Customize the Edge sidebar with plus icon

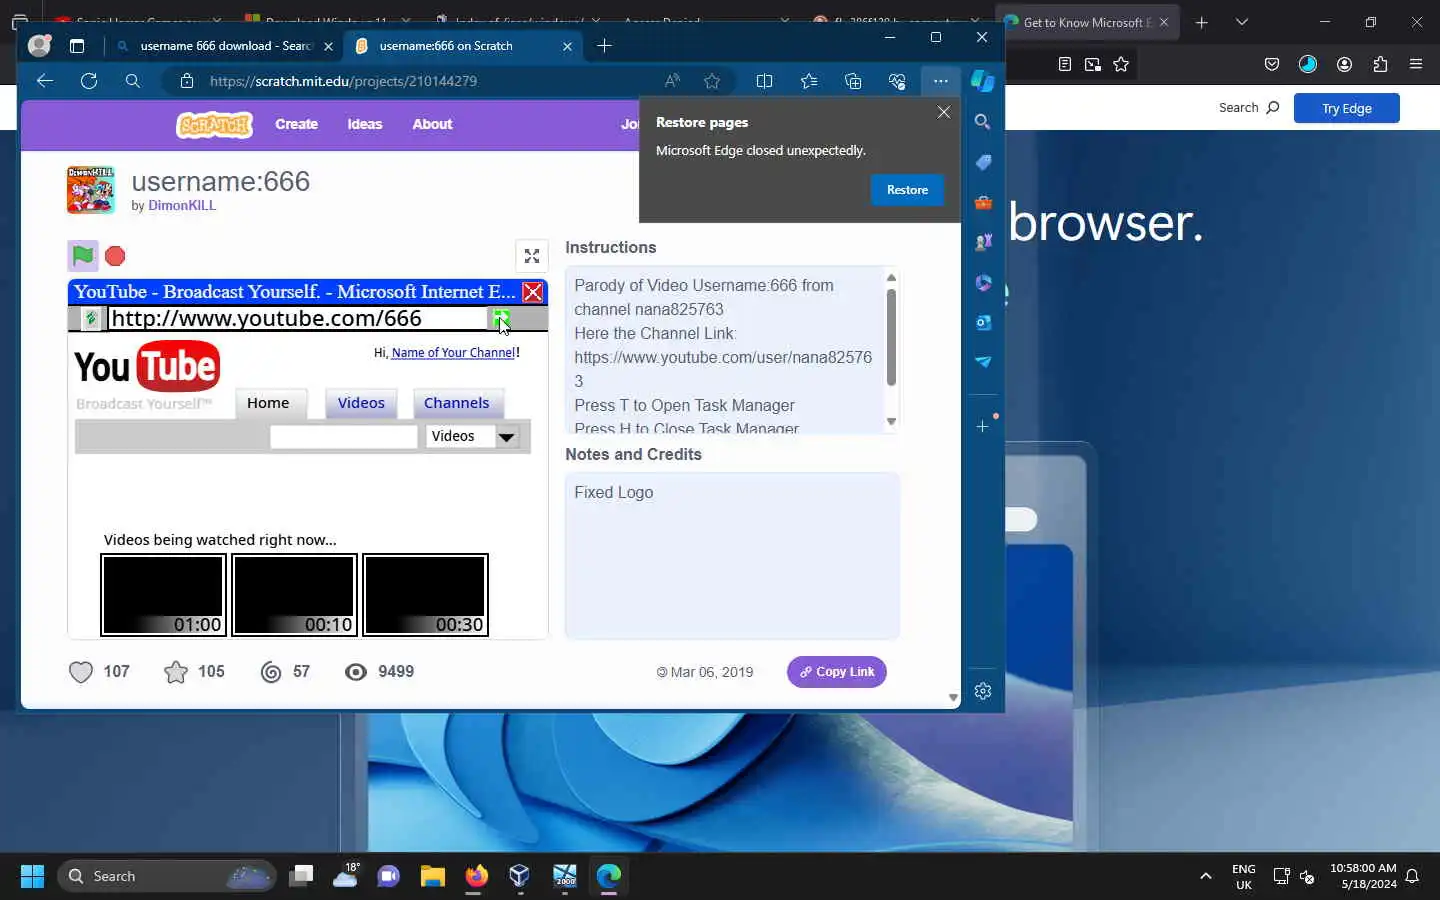pyautogui.click(x=983, y=426)
